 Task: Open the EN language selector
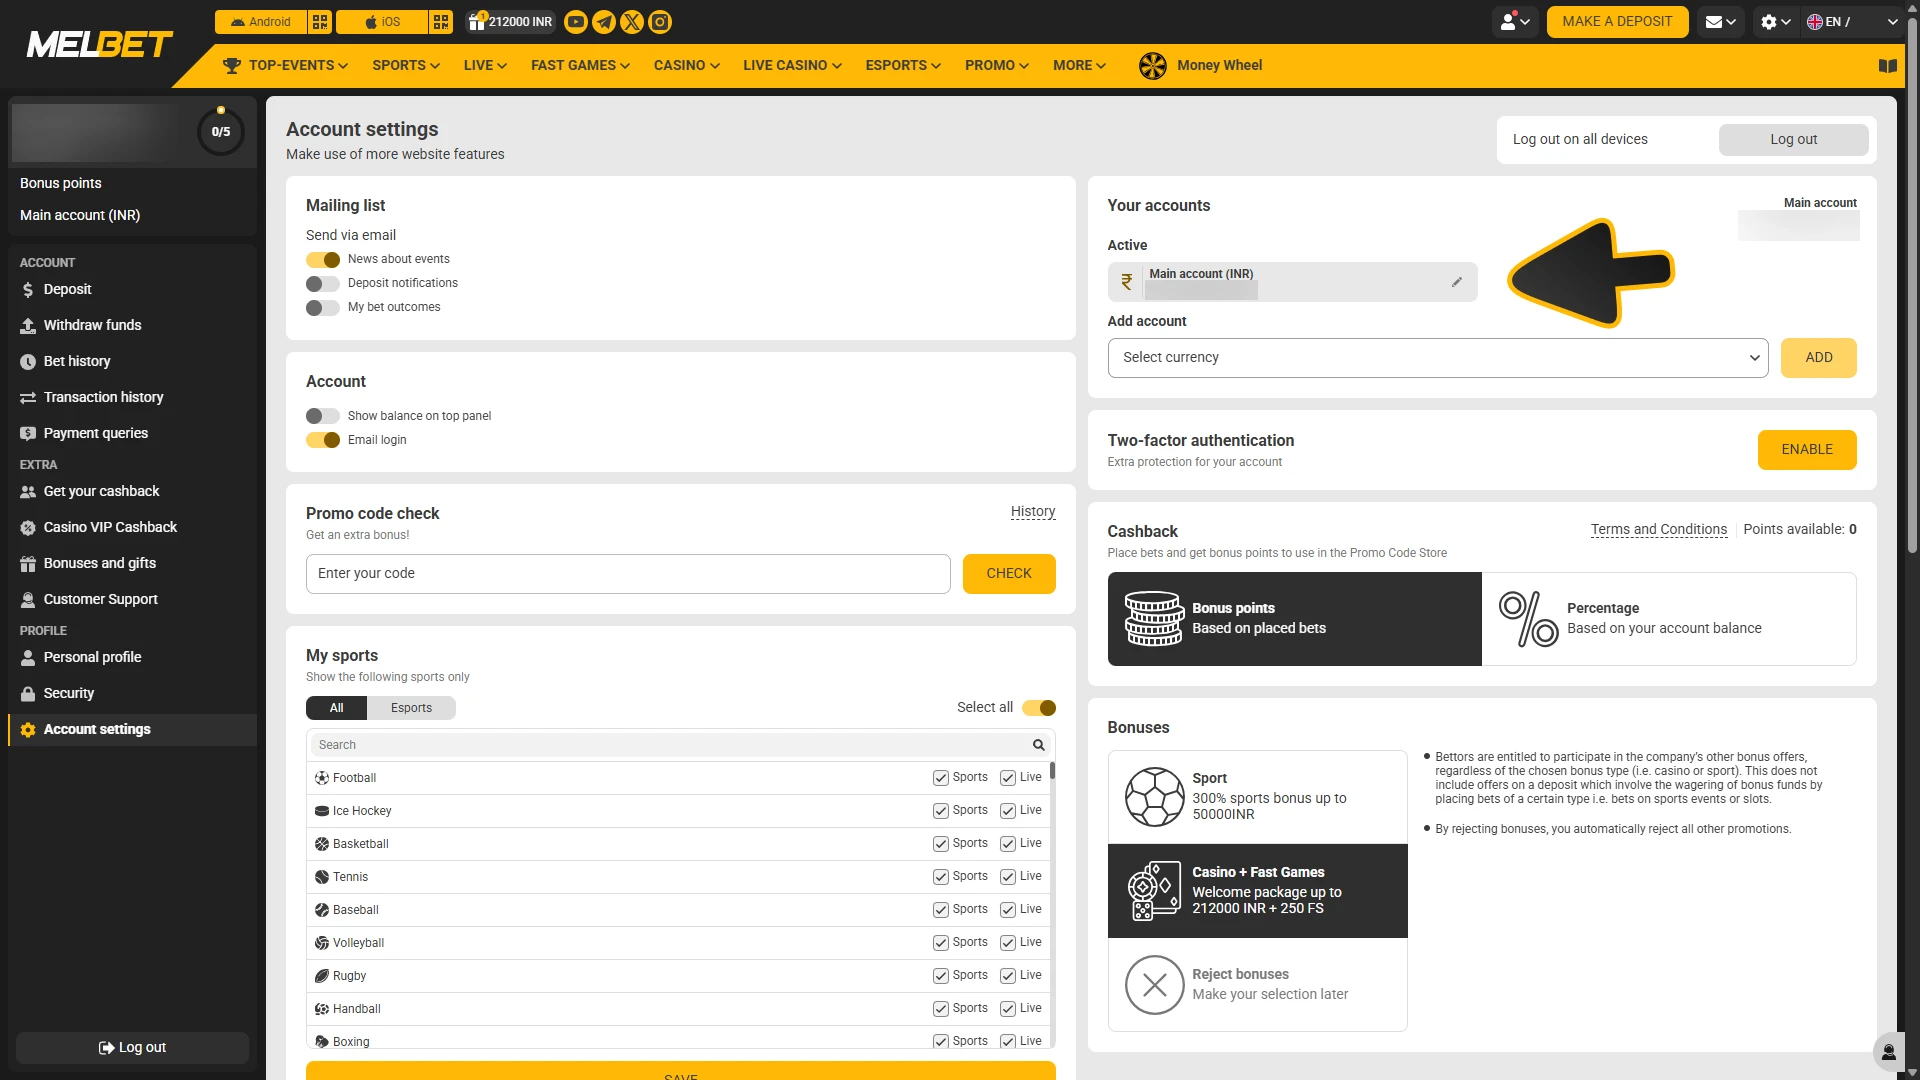(x=1852, y=22)
